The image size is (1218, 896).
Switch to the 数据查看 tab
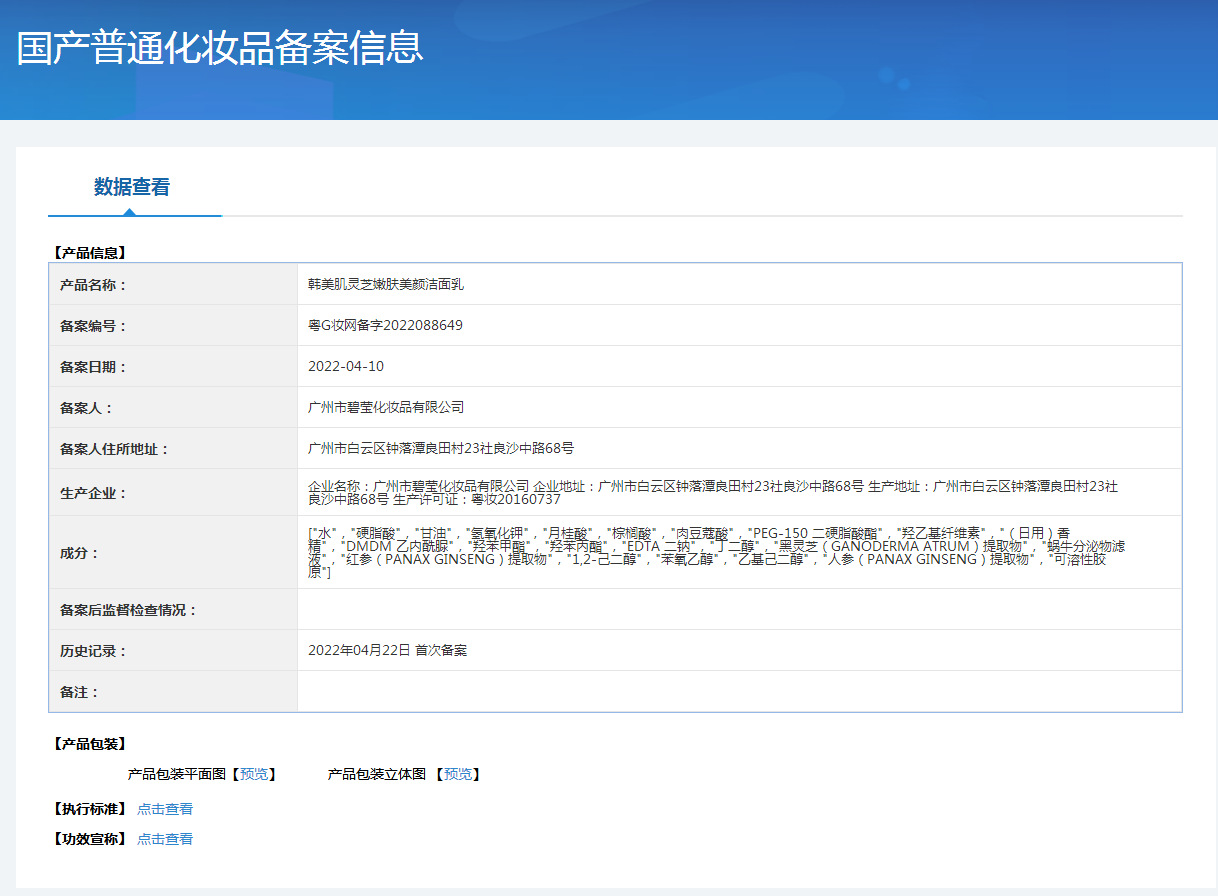click(132, 187)
